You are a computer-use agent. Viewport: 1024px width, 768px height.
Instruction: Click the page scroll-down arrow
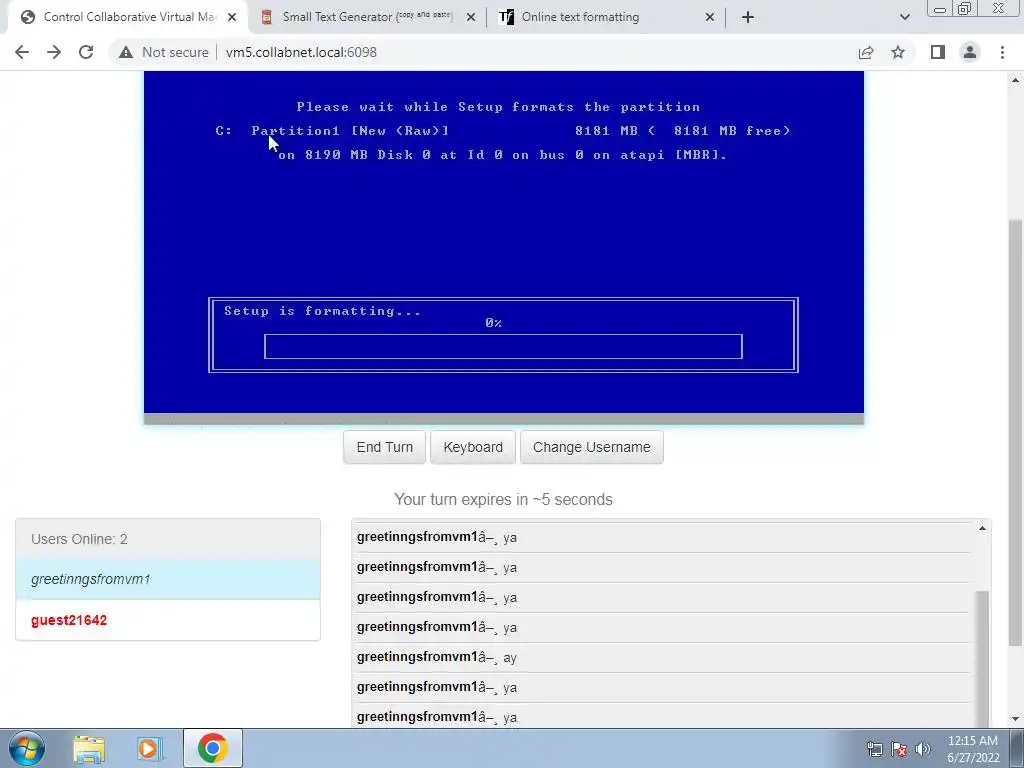tap(1015, 719)
